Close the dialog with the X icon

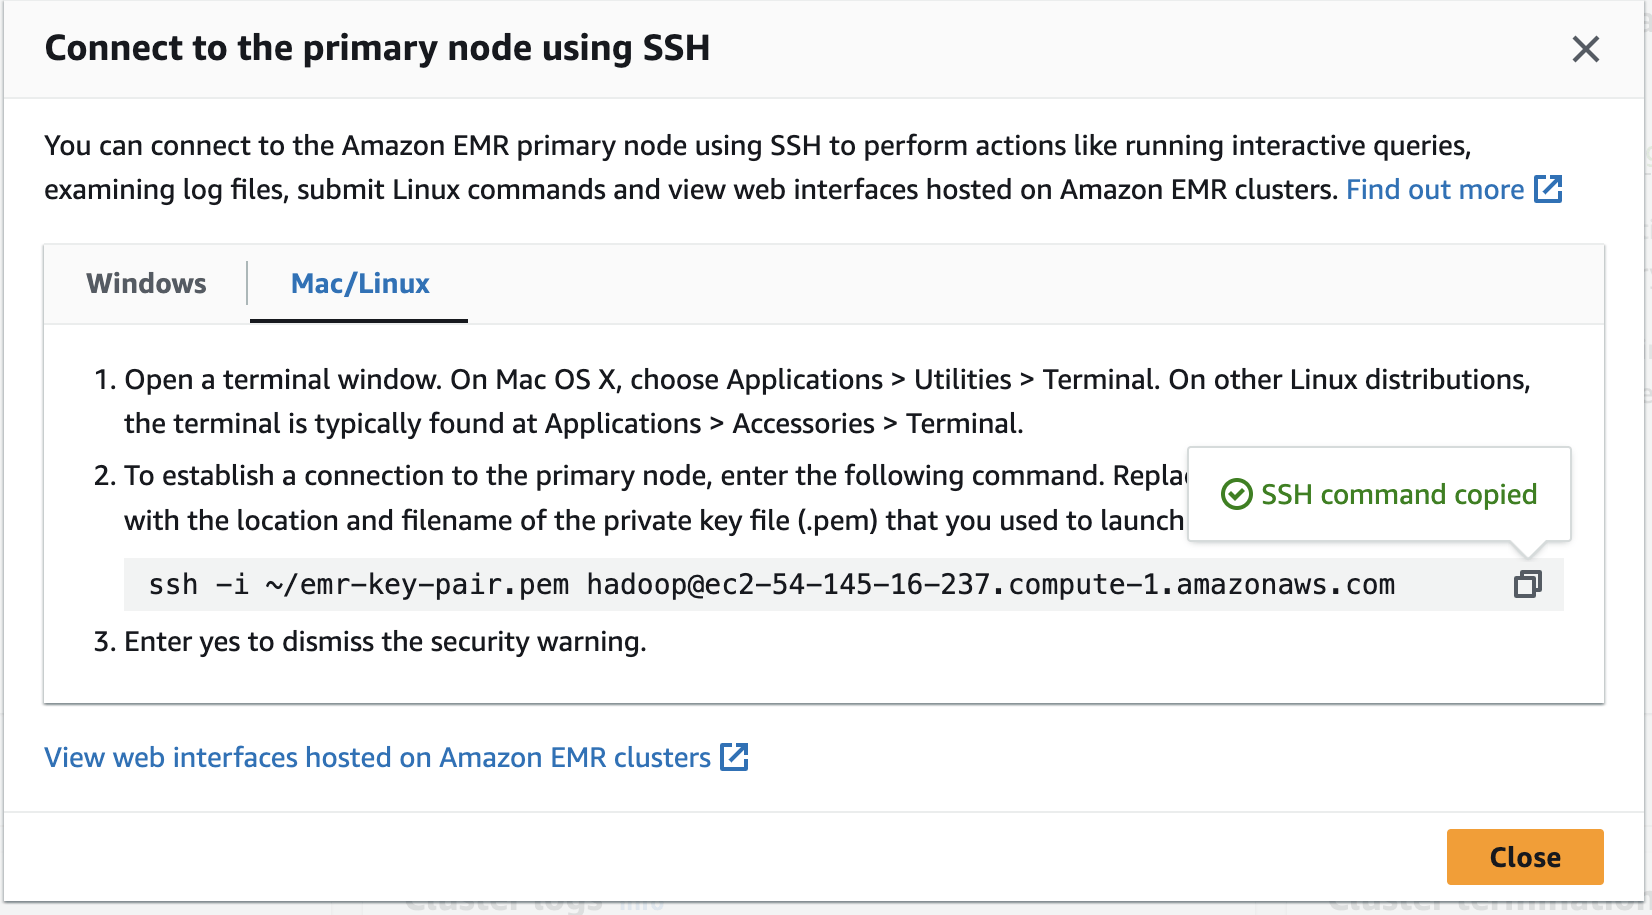click(x=1585, y=49)
